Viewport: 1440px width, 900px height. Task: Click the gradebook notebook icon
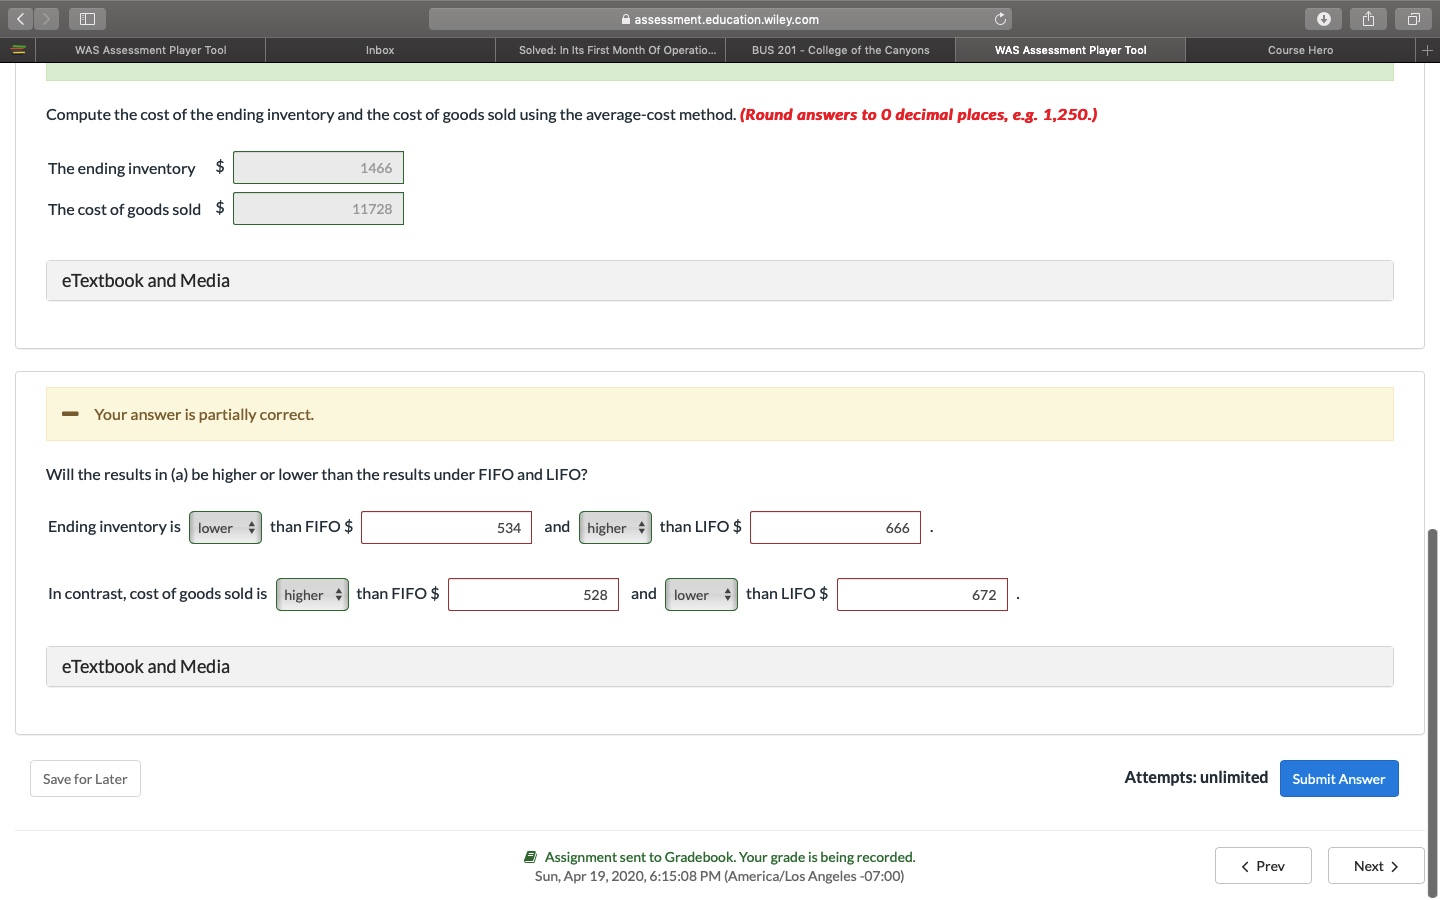click(x=531, y=857)
